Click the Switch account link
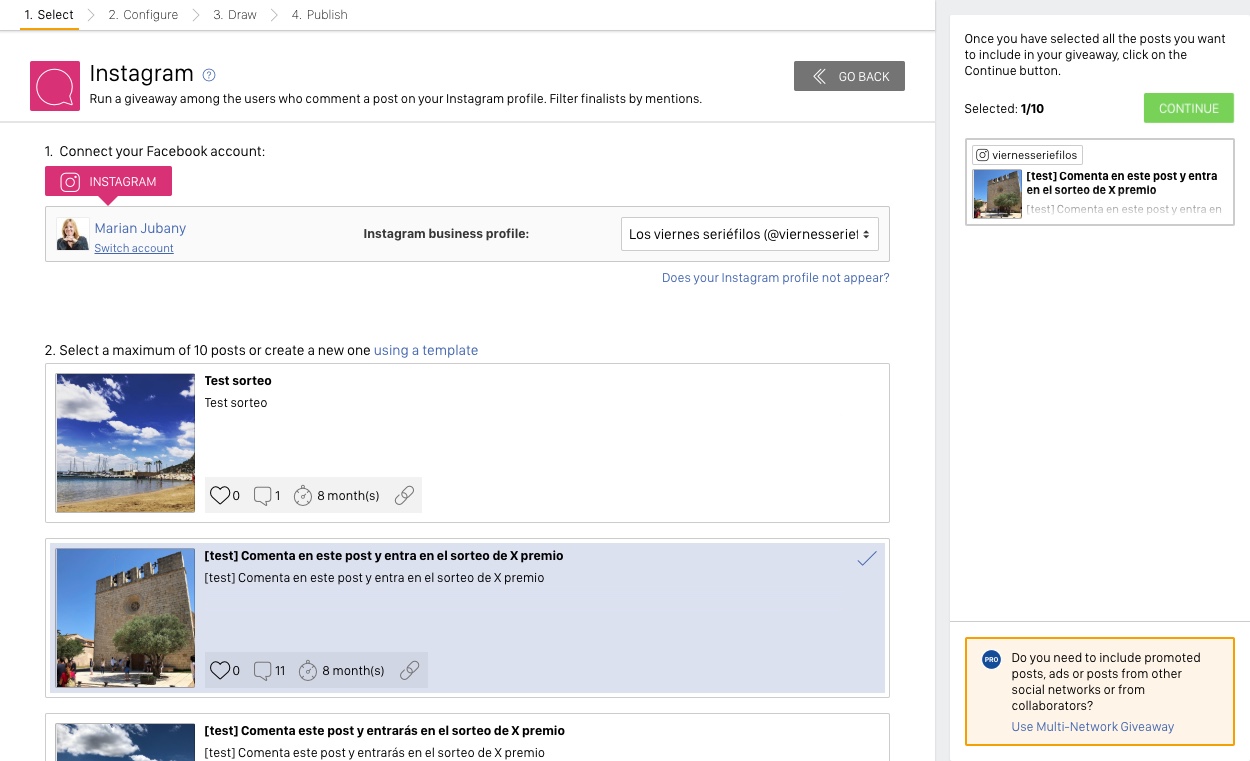 (x=134, y=248)
